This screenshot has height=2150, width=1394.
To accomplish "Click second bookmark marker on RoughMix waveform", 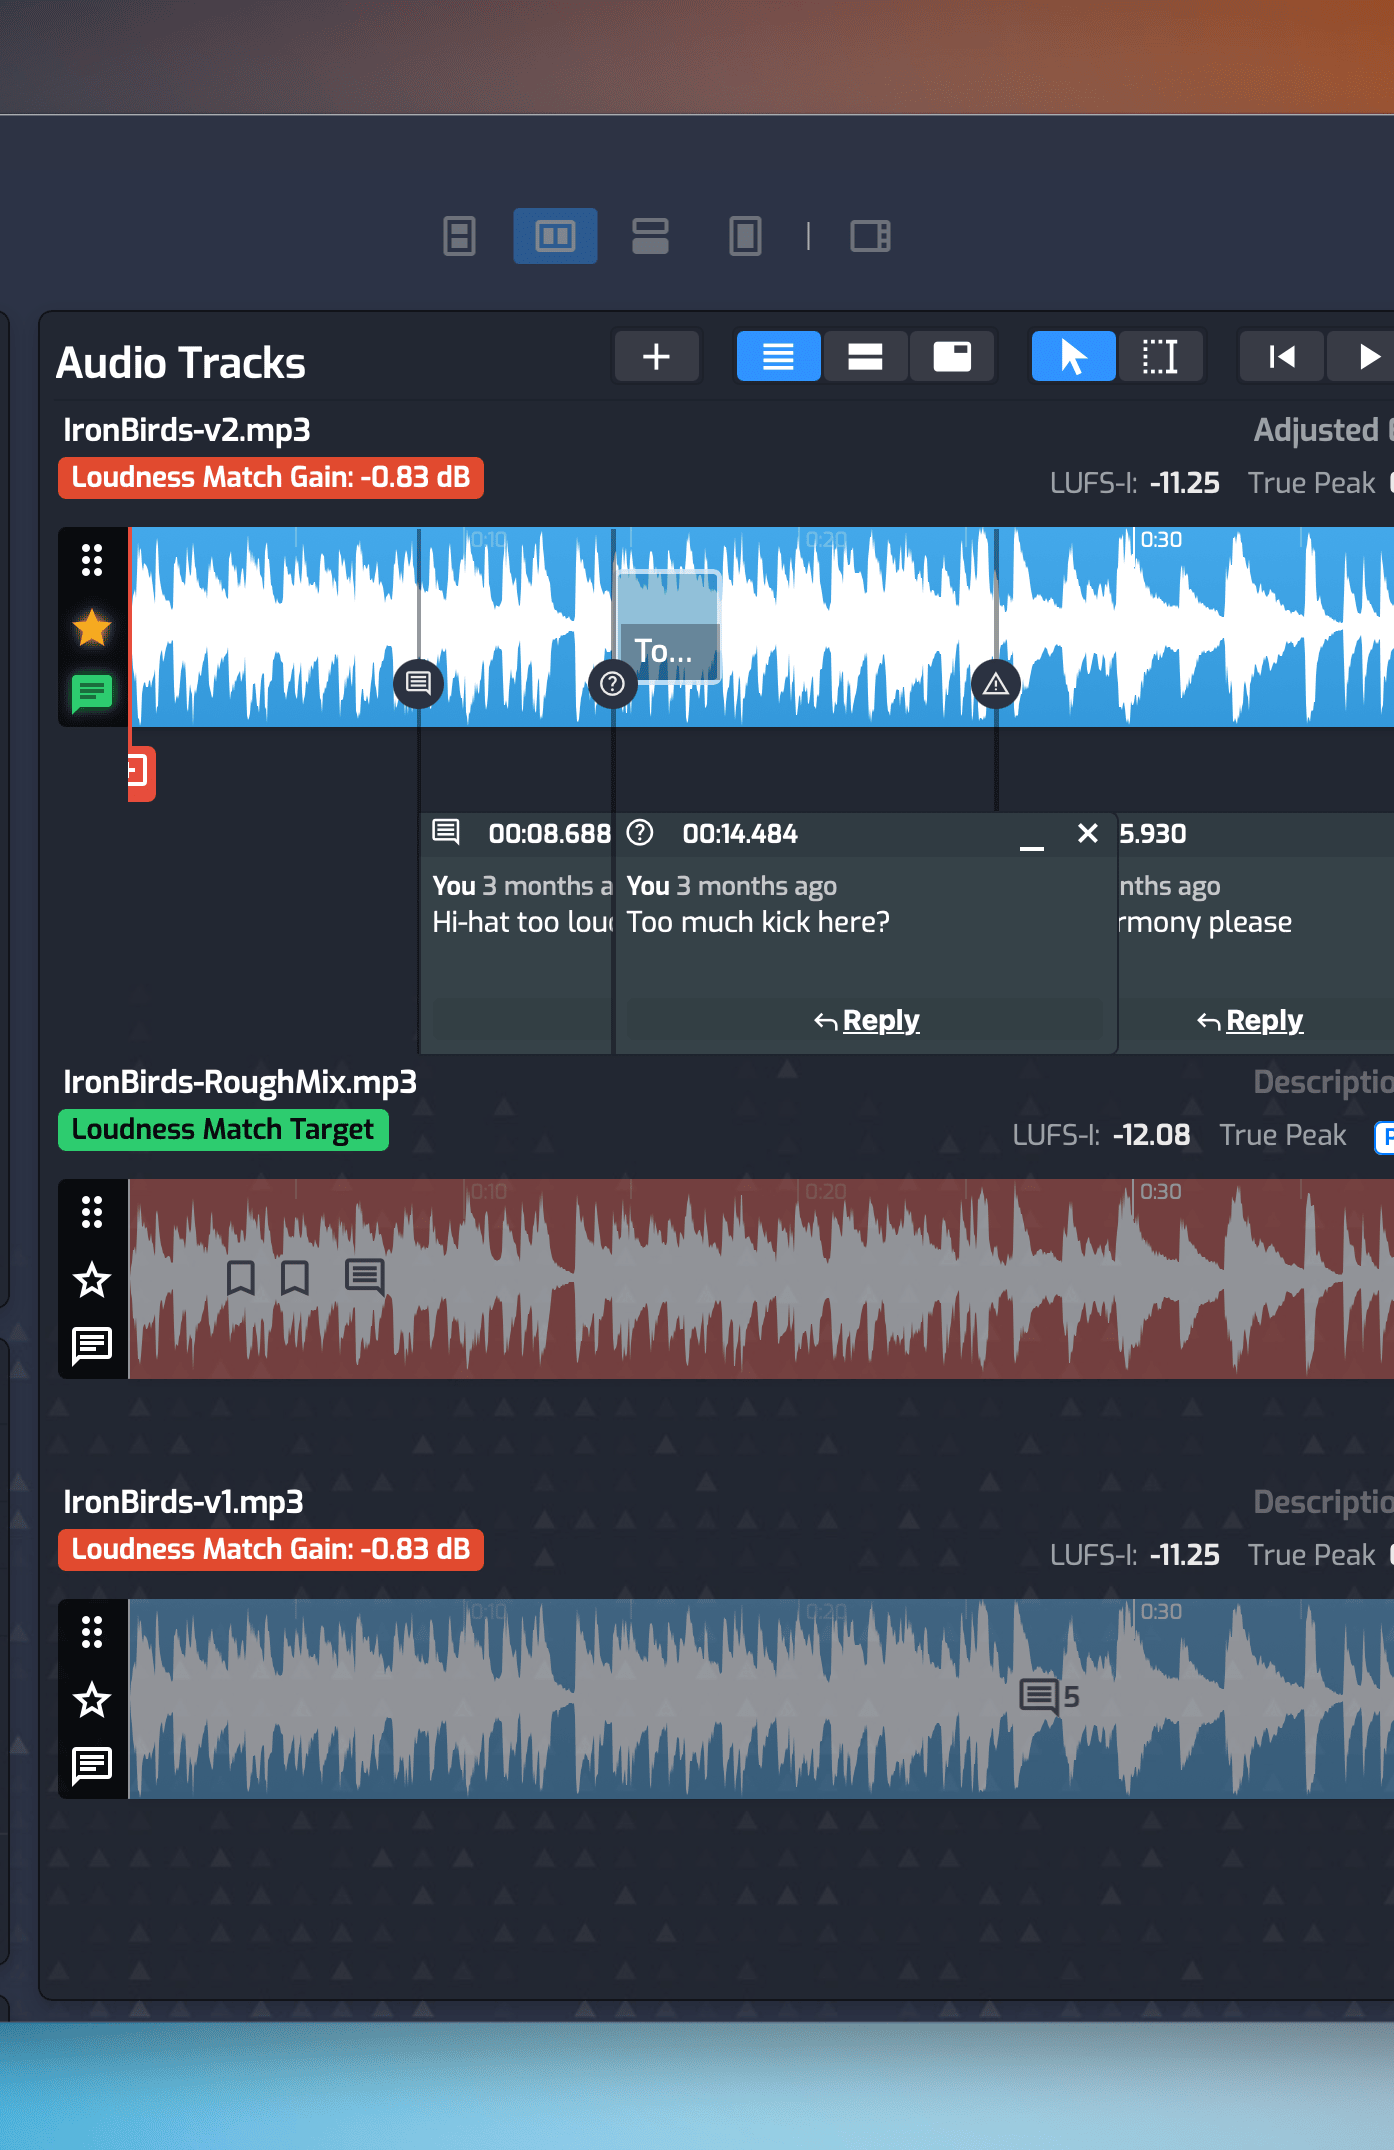I will coord(295,1277).
